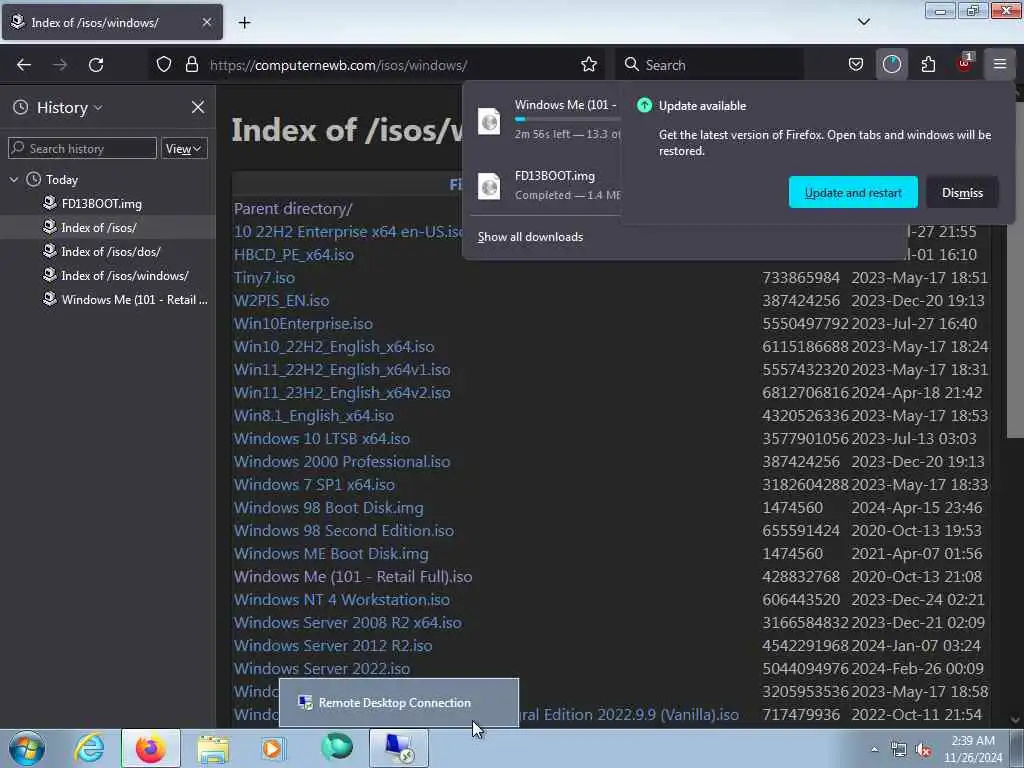Click the Search history field
Screen dimensions: 1024x768
tap(82, 148)
